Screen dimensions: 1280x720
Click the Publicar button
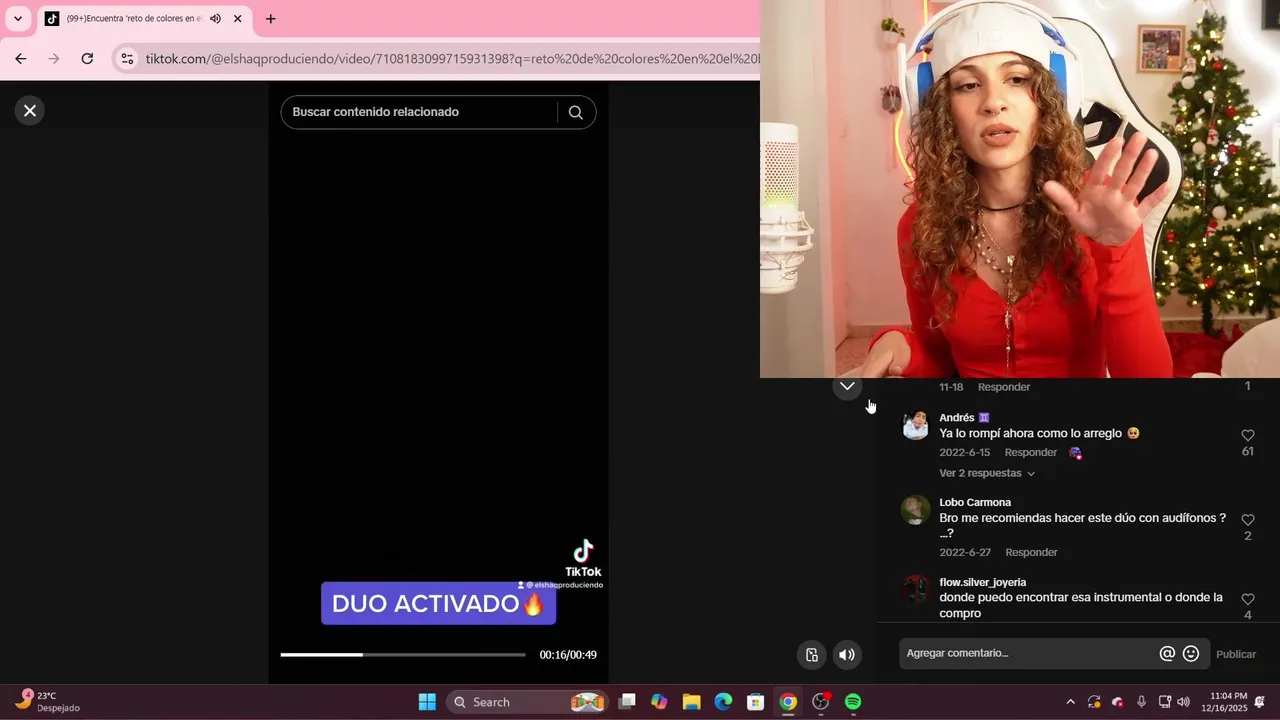[x=1236, y=654]
